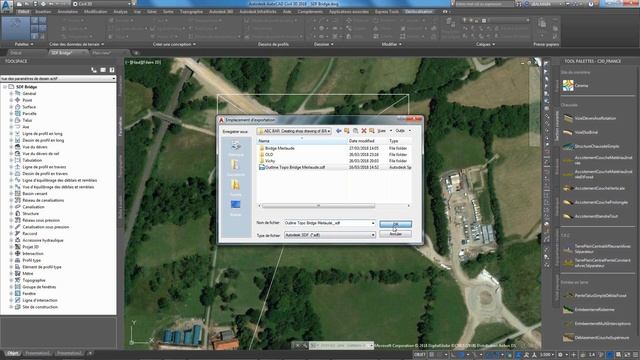
Task: Click the Surface node icon in the Toolspace tree
Action: pyautogui.click(x=18, y=107)
